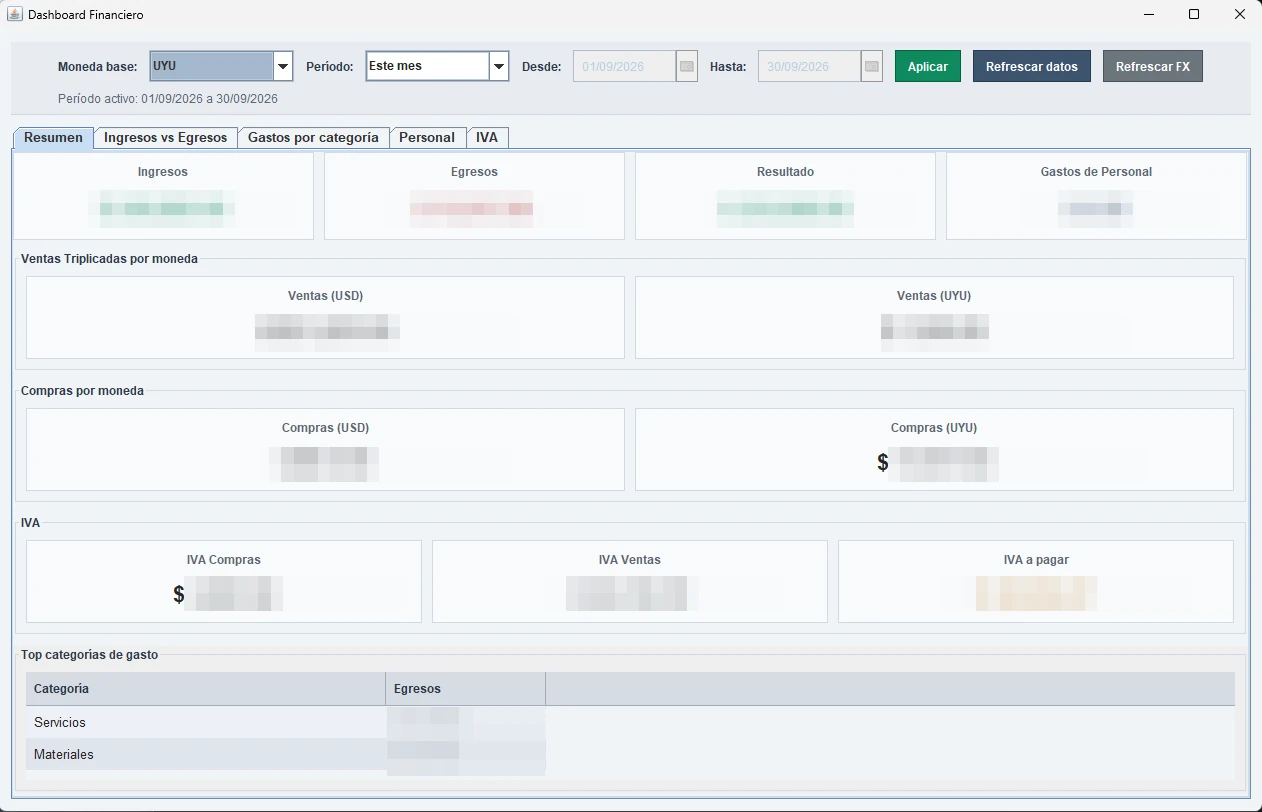This screenshot has width=1262, height=812.
Task: Expand the Moneda base dropdown arrow
Action: pos(283,66)
